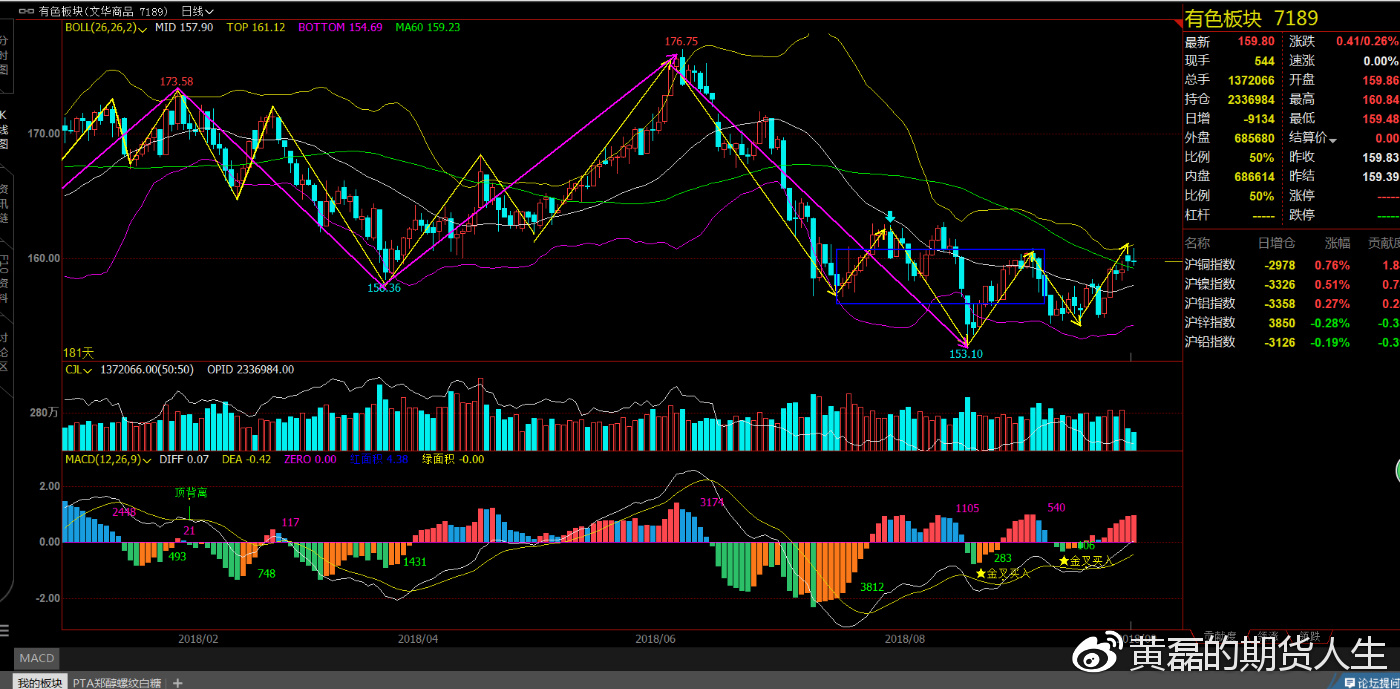This screenshot has height=689, width=1400.
Task: Add a new board tab with plus icon
Action: click(x=178, y=683)
